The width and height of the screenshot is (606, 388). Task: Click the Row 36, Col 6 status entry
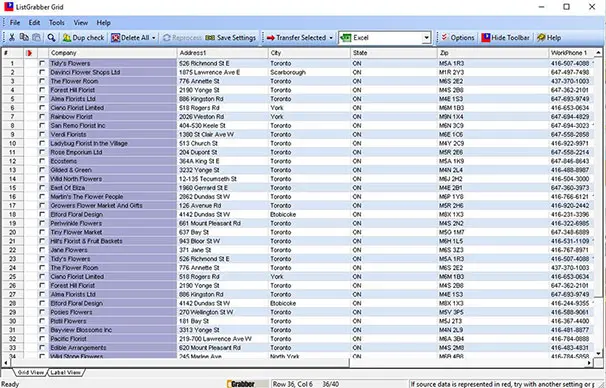click(293, 384)
